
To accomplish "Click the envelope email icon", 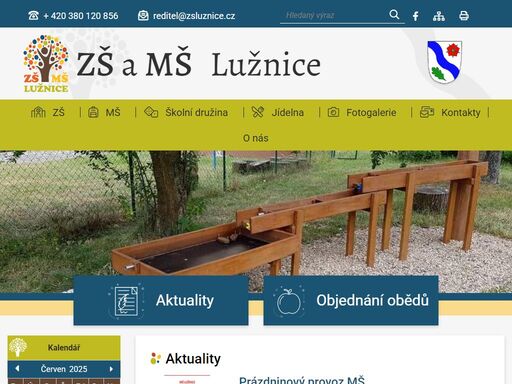I will tap(143, 15).
